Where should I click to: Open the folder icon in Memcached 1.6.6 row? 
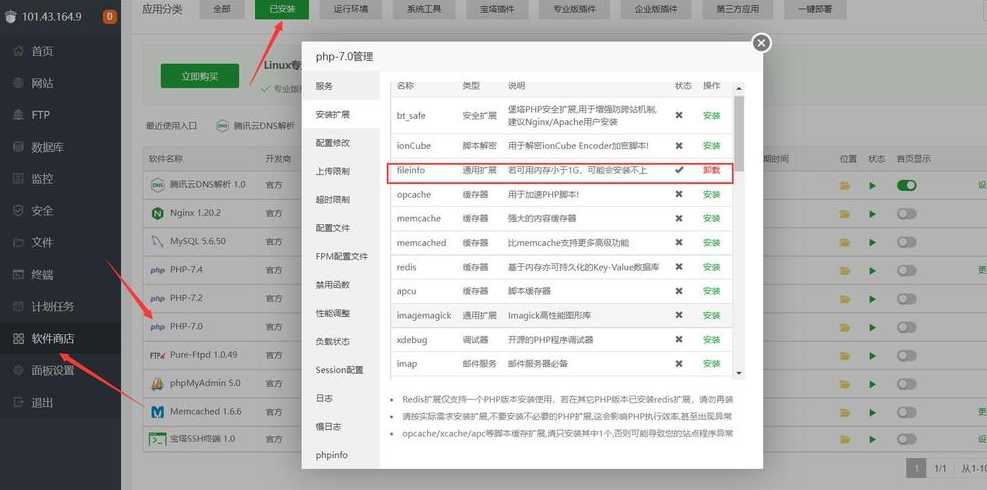[x=845, y=412]
